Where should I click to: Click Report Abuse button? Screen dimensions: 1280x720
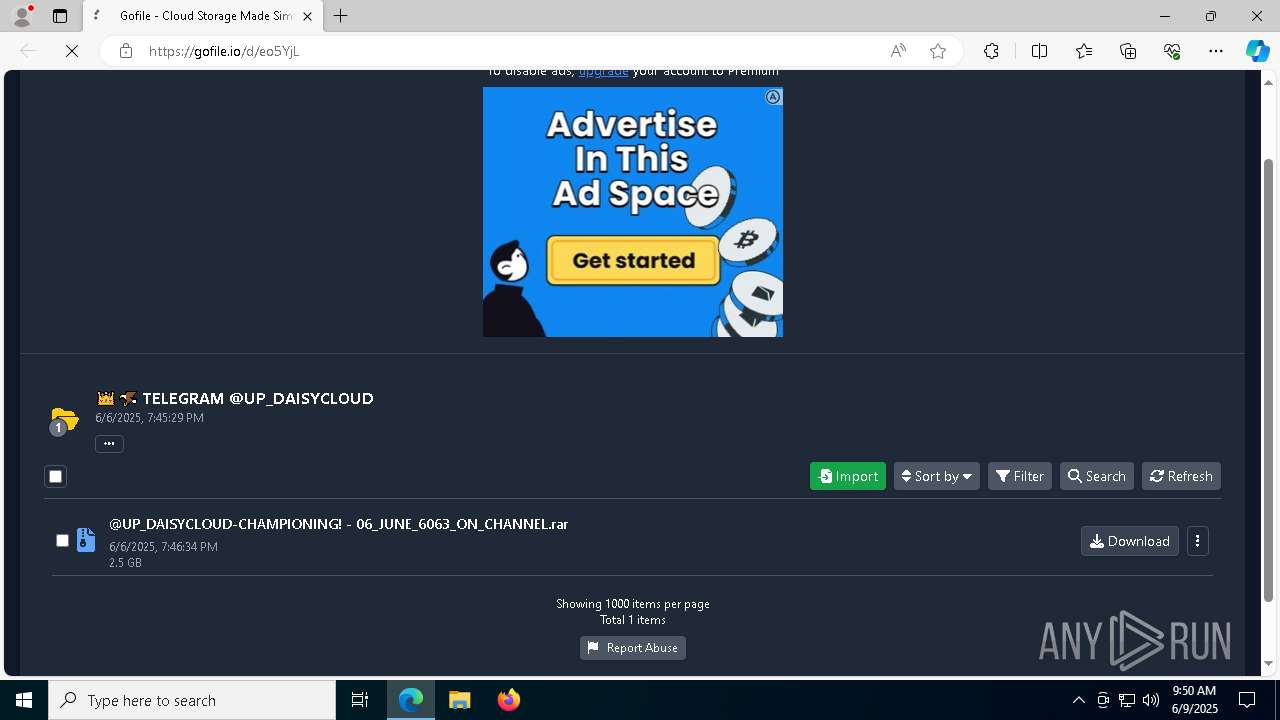click(x=633, y=648)
